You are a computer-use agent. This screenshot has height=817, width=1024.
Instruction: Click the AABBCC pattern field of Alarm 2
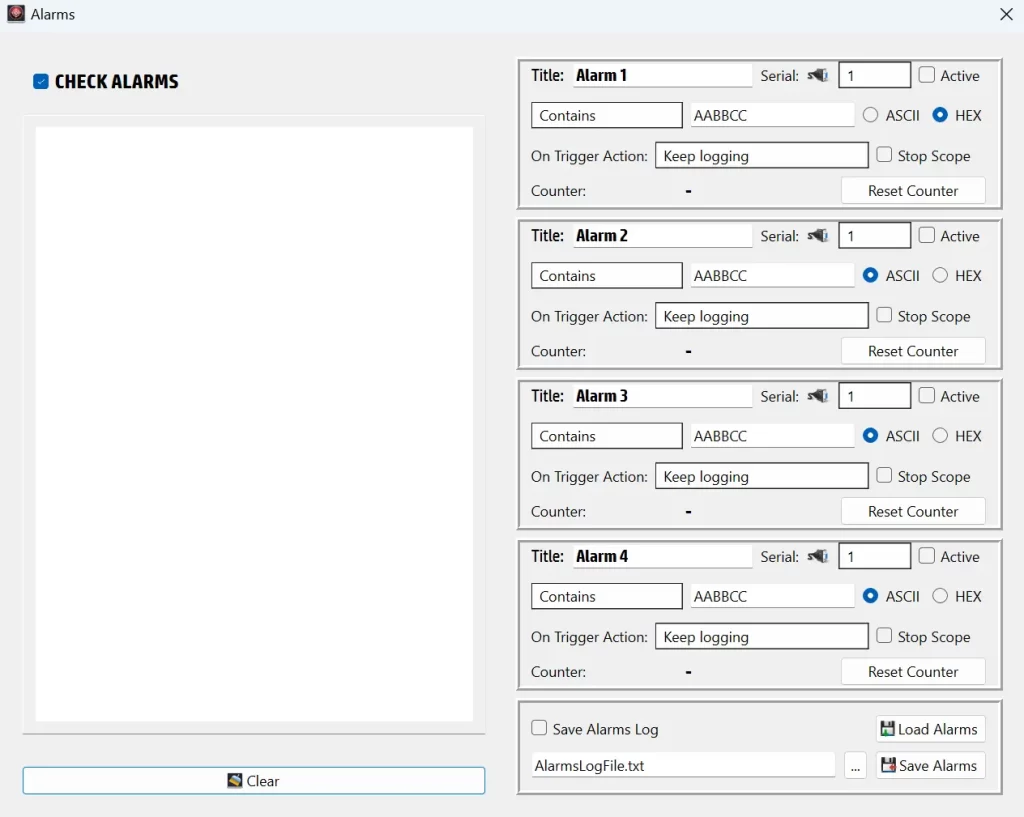(773, 276)
